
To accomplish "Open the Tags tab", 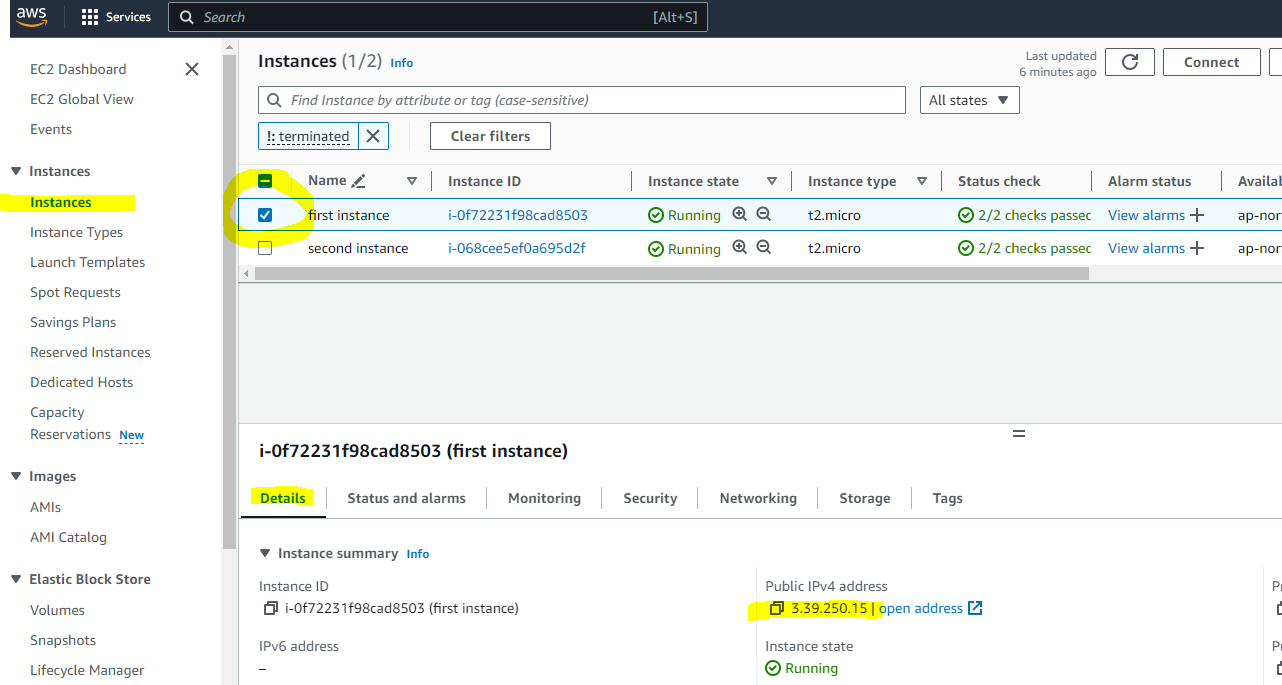I will [948, 498].
